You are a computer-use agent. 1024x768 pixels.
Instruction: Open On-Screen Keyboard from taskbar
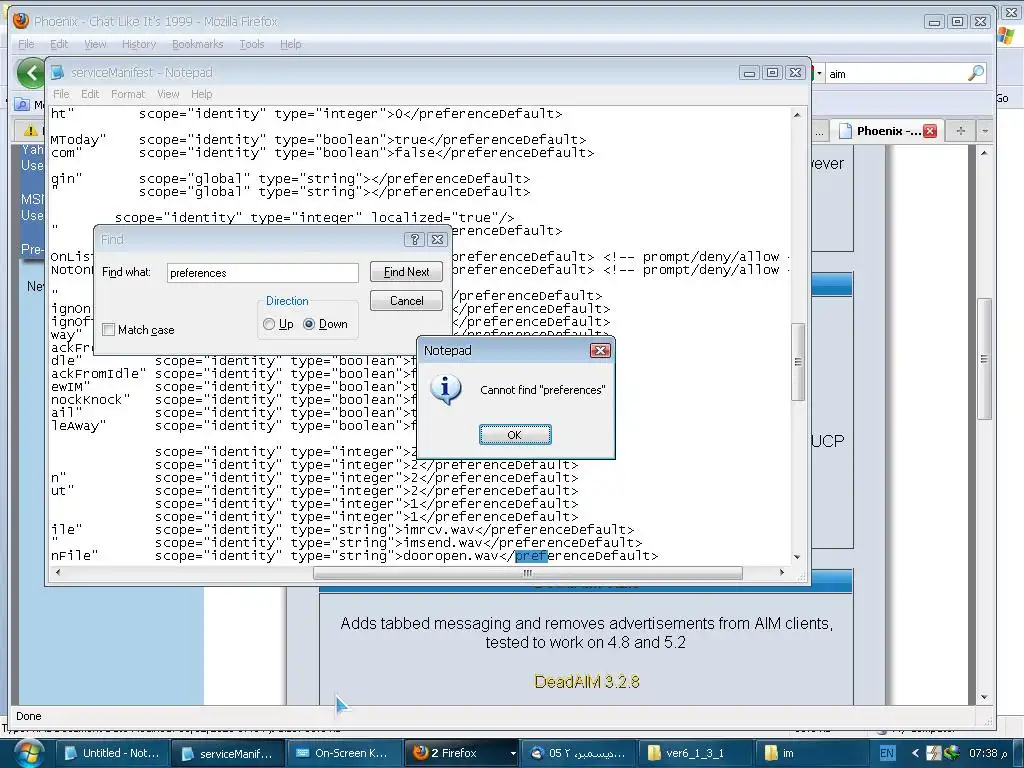[x=344, y=753]
